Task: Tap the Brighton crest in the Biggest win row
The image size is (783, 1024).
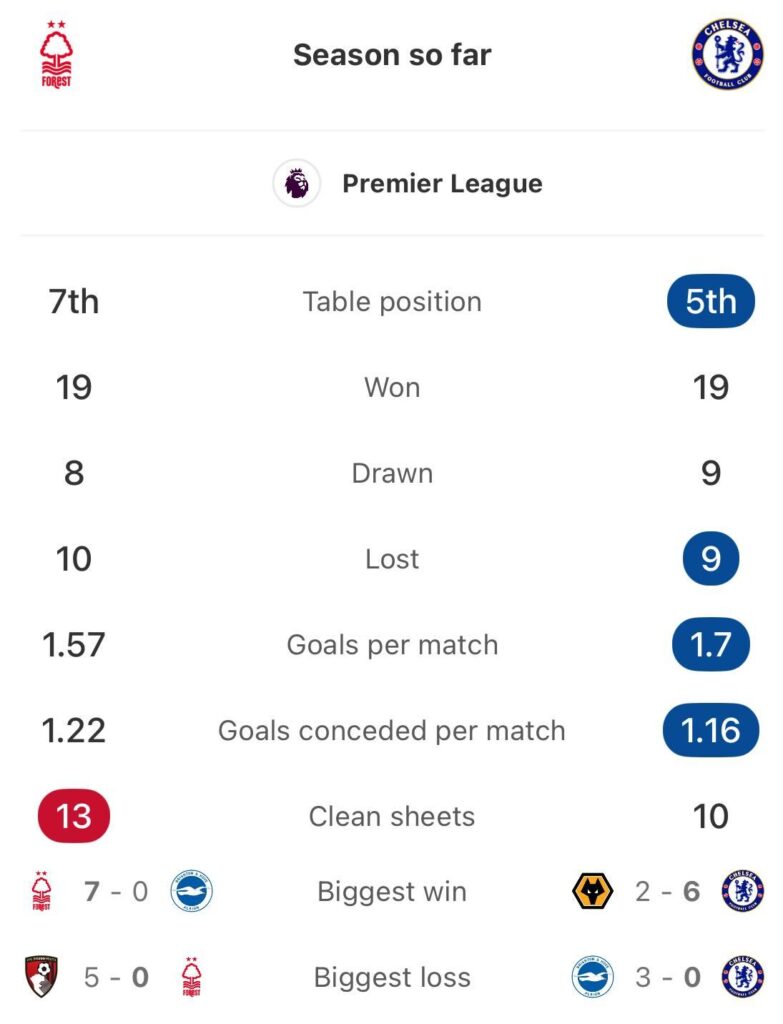Action: click(x=191, y=891)
